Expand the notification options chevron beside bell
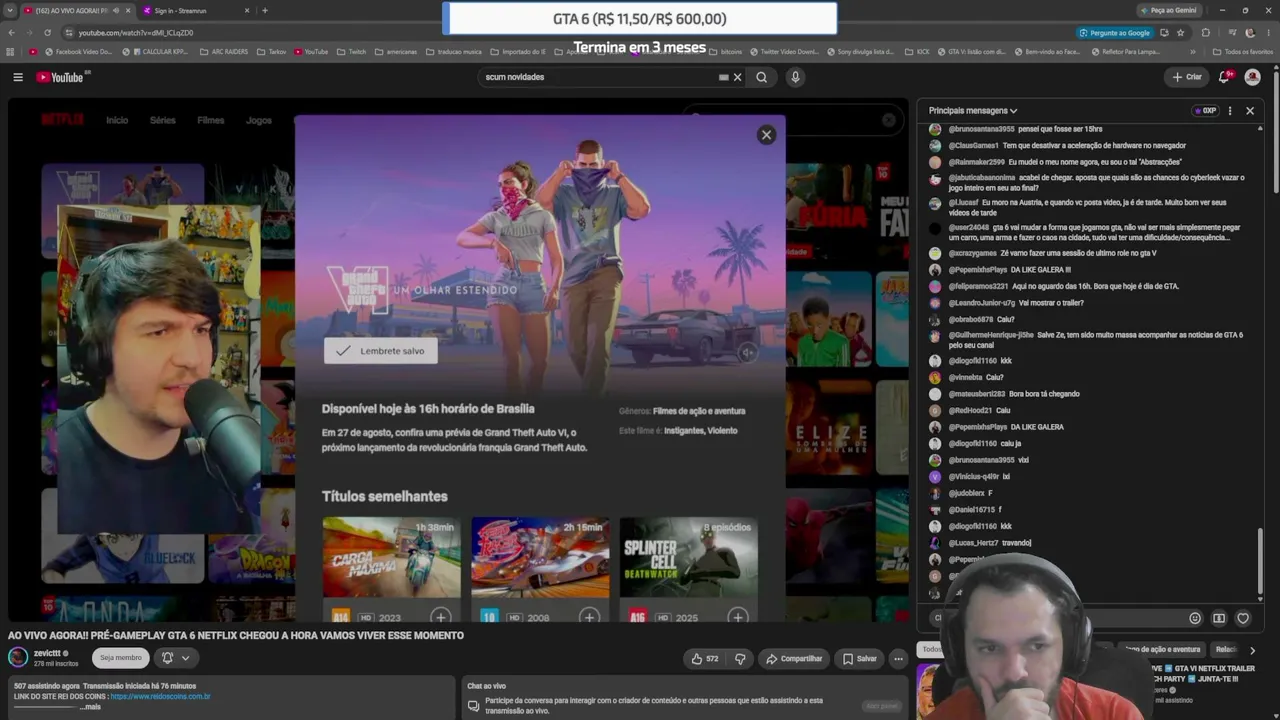 click(185, 658)
